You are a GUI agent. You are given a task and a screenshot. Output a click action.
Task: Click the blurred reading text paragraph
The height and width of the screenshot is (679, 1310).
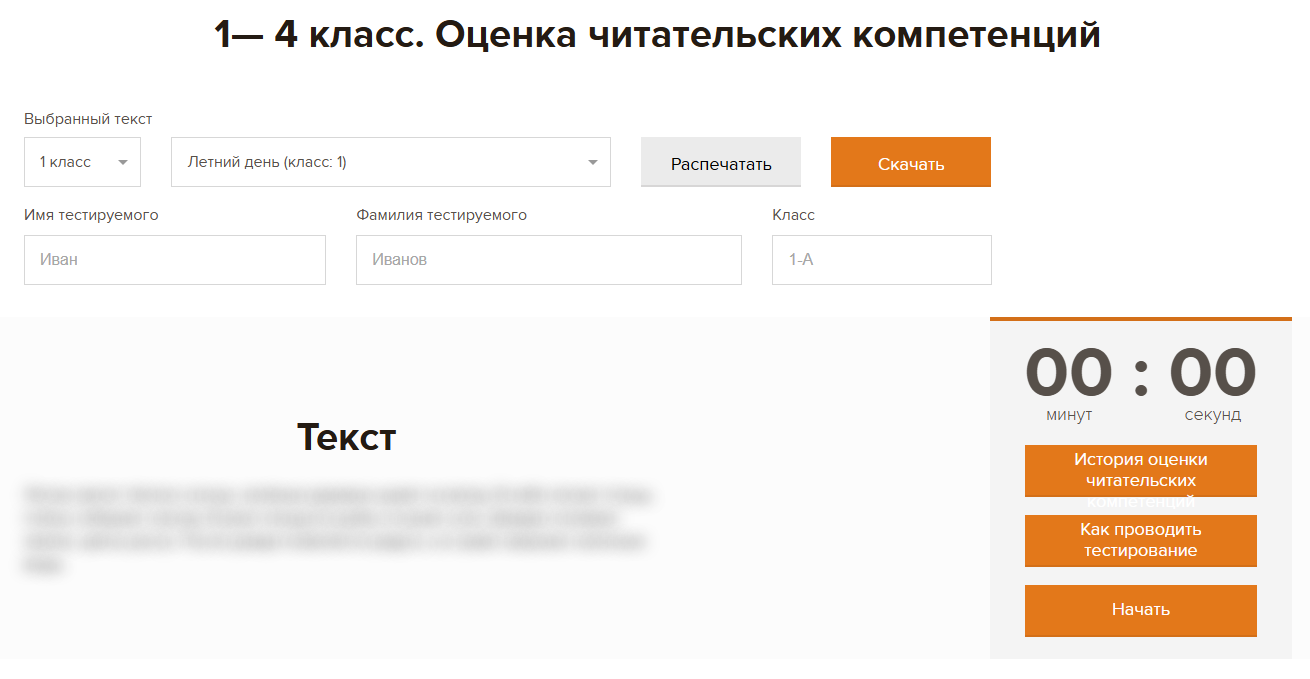point(338,529)
